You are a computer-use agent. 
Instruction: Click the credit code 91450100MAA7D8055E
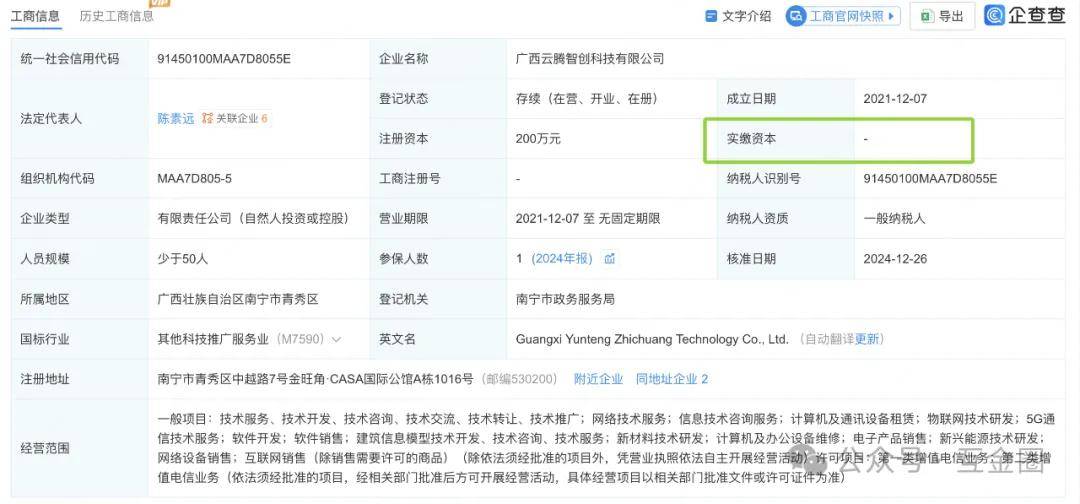pos(224,59)
